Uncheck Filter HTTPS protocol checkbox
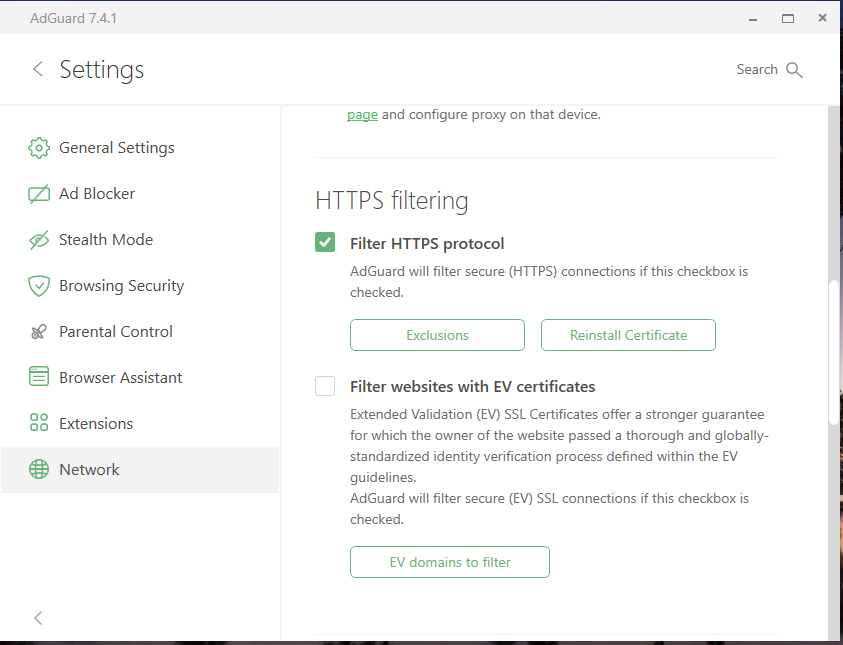This screenshot has width=843, height=645. tap(325, 242)
